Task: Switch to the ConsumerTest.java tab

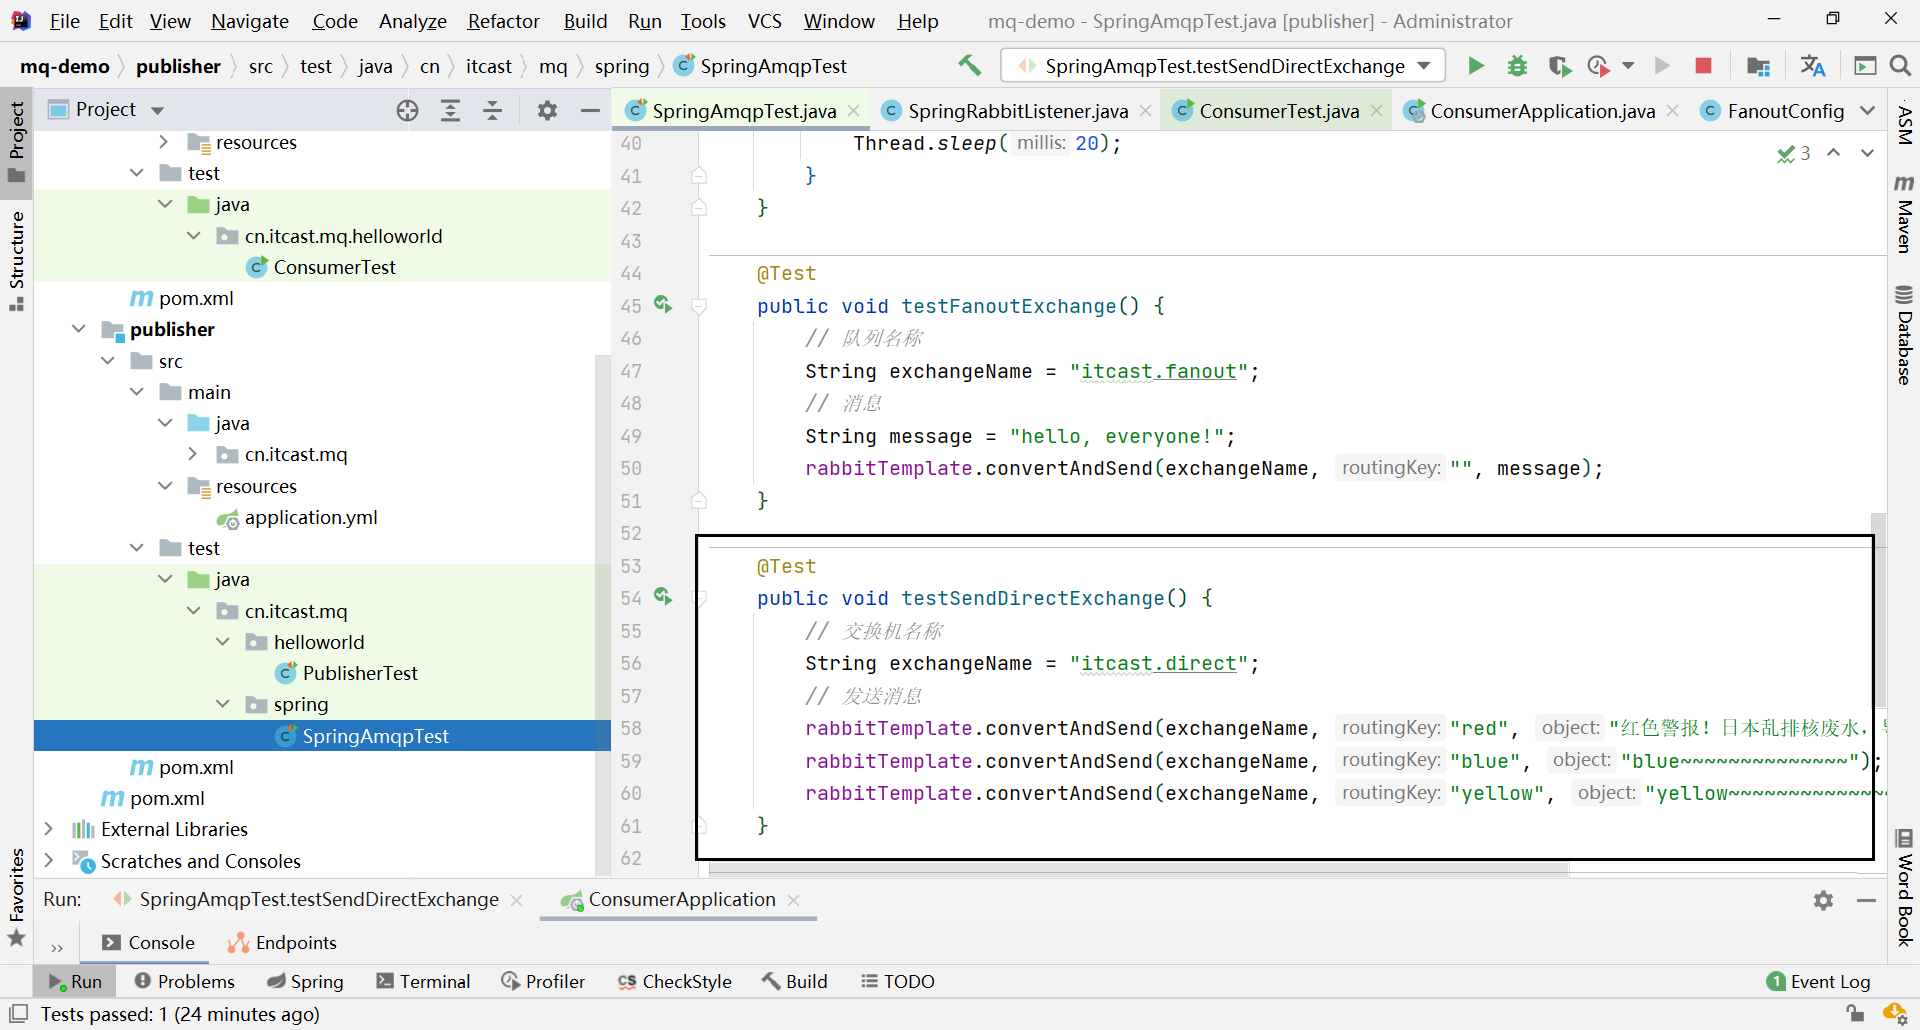Action: (1278, 111)
